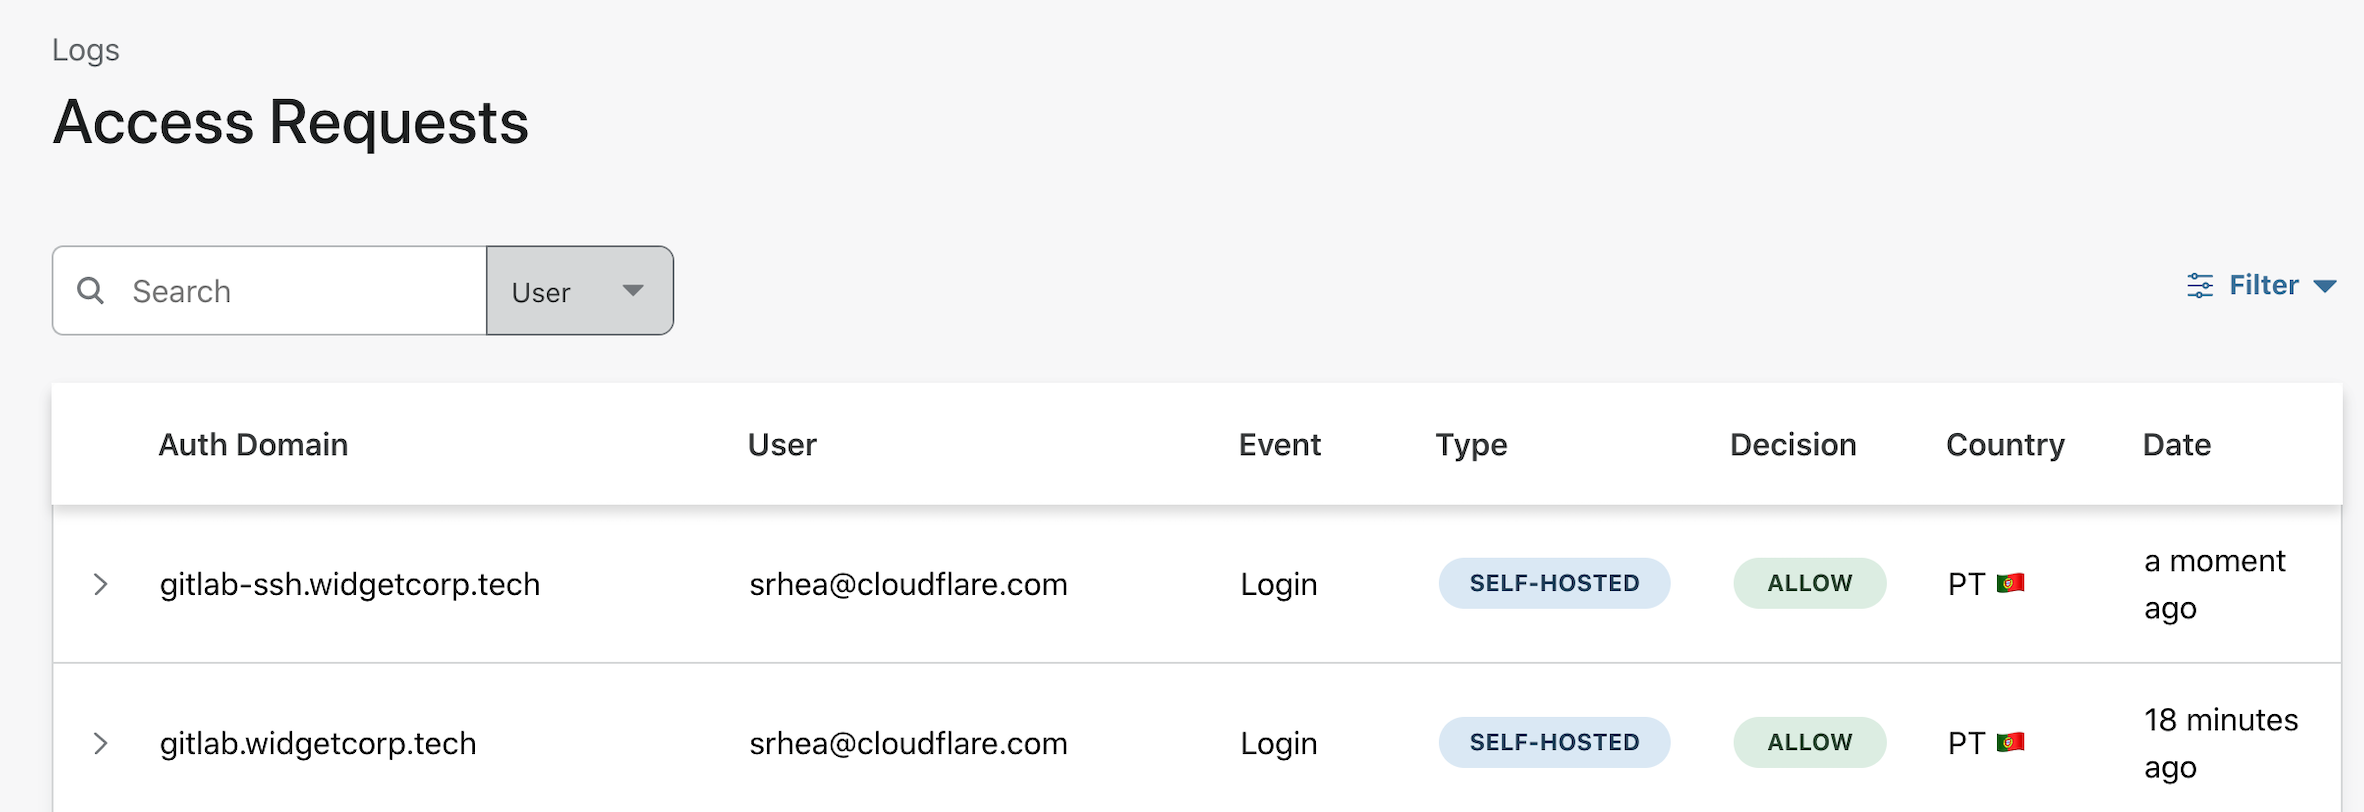This screenshot has height=812, width=2364.
Task: Click the Type column header
Action: (x=1471, y=445)
